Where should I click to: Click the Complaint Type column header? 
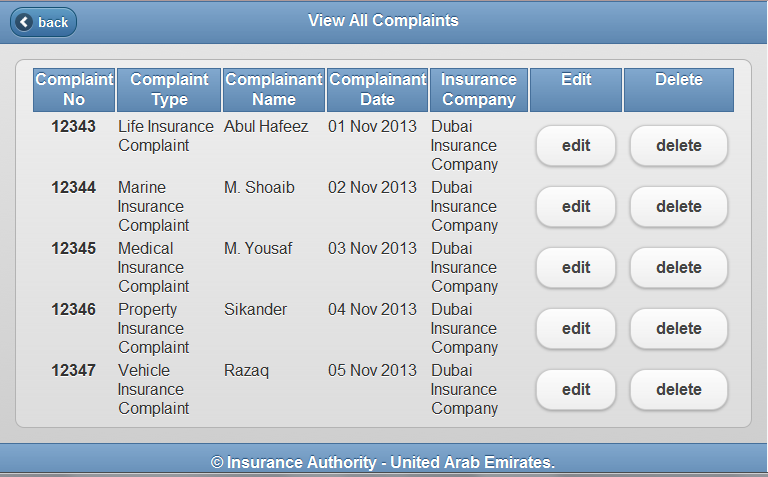click(169, 90)
